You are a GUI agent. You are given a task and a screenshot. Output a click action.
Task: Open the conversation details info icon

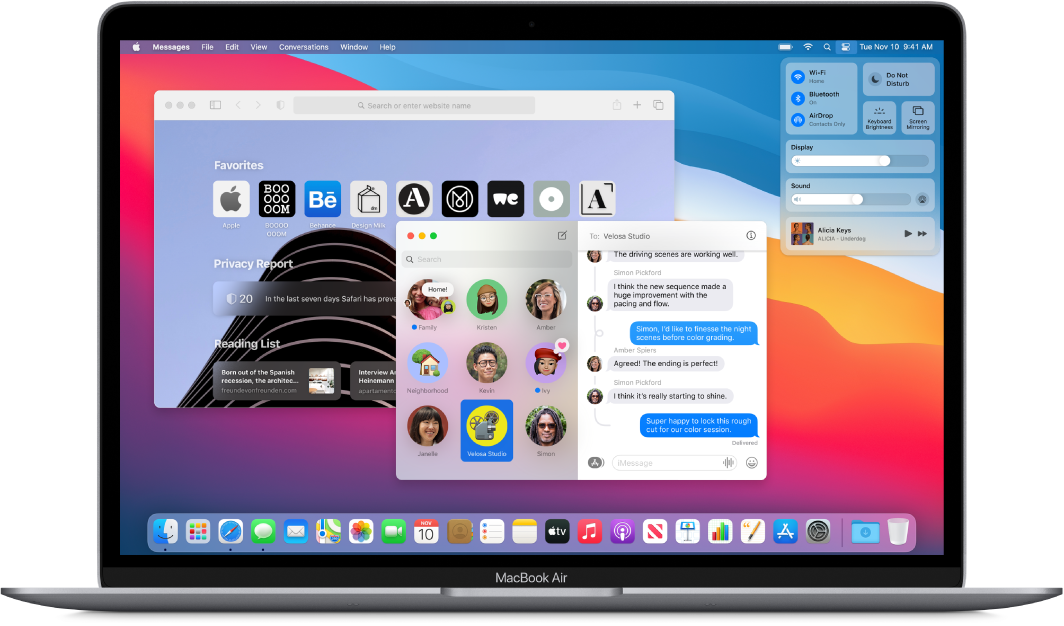coord(751,236)
